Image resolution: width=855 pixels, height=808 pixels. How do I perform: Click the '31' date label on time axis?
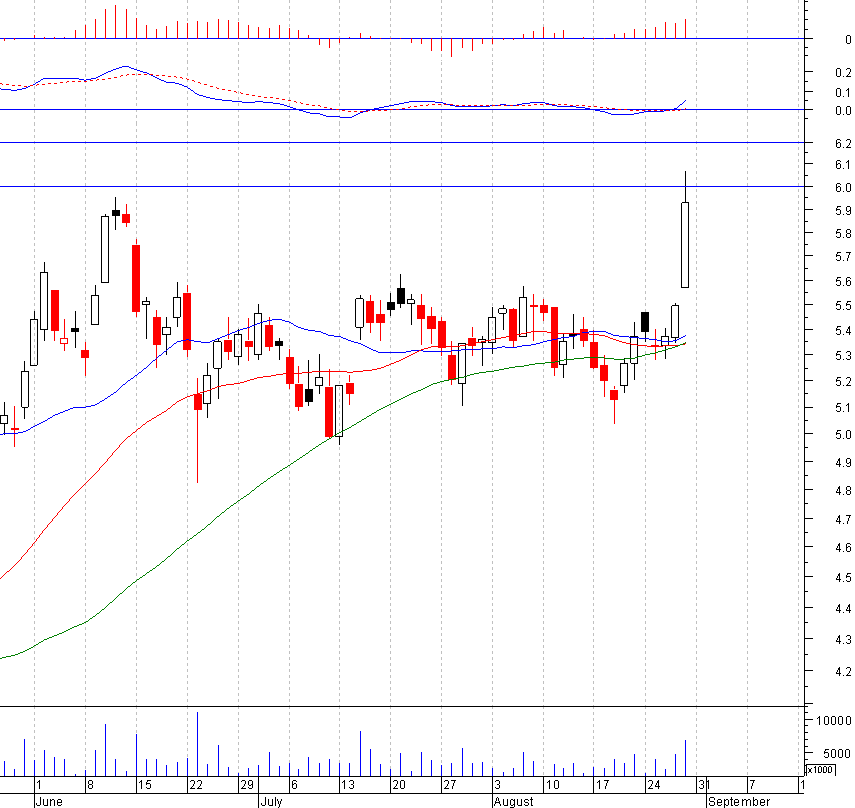704,785
